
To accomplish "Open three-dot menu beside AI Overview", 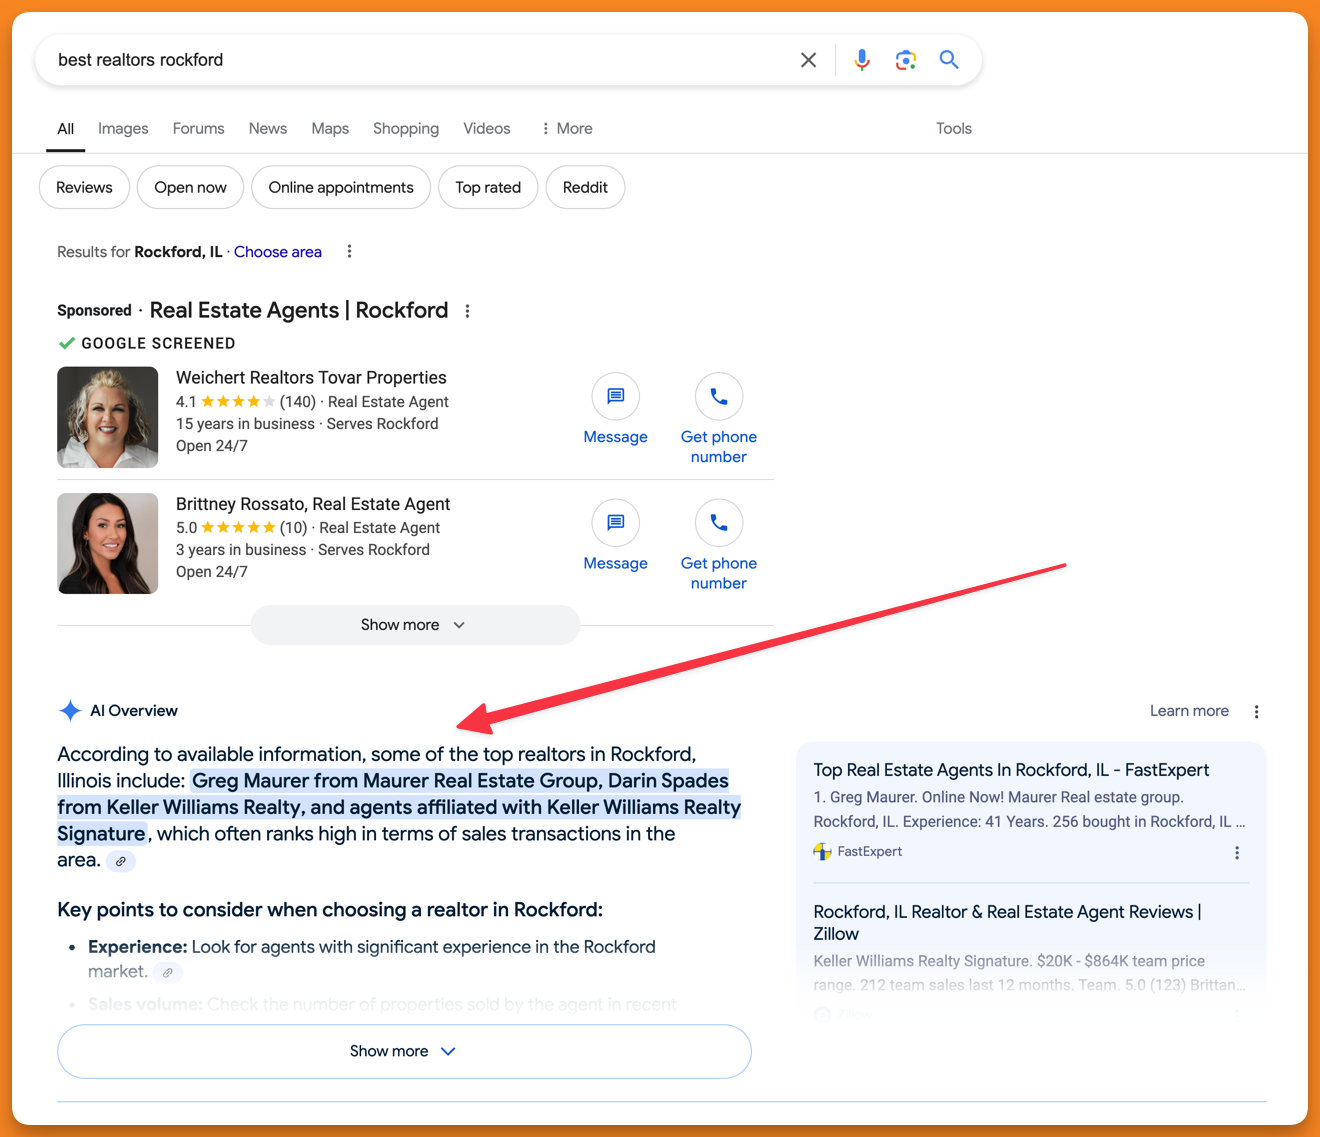I will [1257, 711].
